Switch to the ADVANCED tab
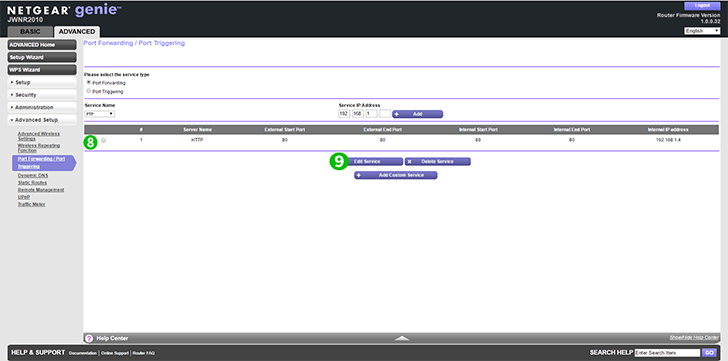 tap(77, 32)
